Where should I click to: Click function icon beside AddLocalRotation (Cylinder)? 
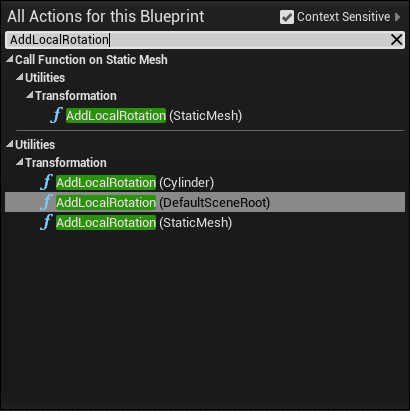46,182
